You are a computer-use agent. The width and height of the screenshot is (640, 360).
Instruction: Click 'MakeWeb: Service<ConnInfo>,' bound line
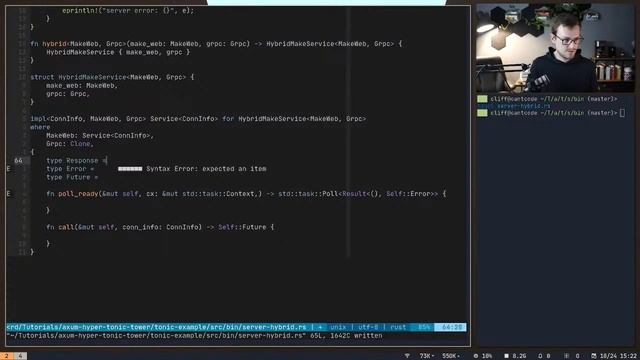point(100,136)
